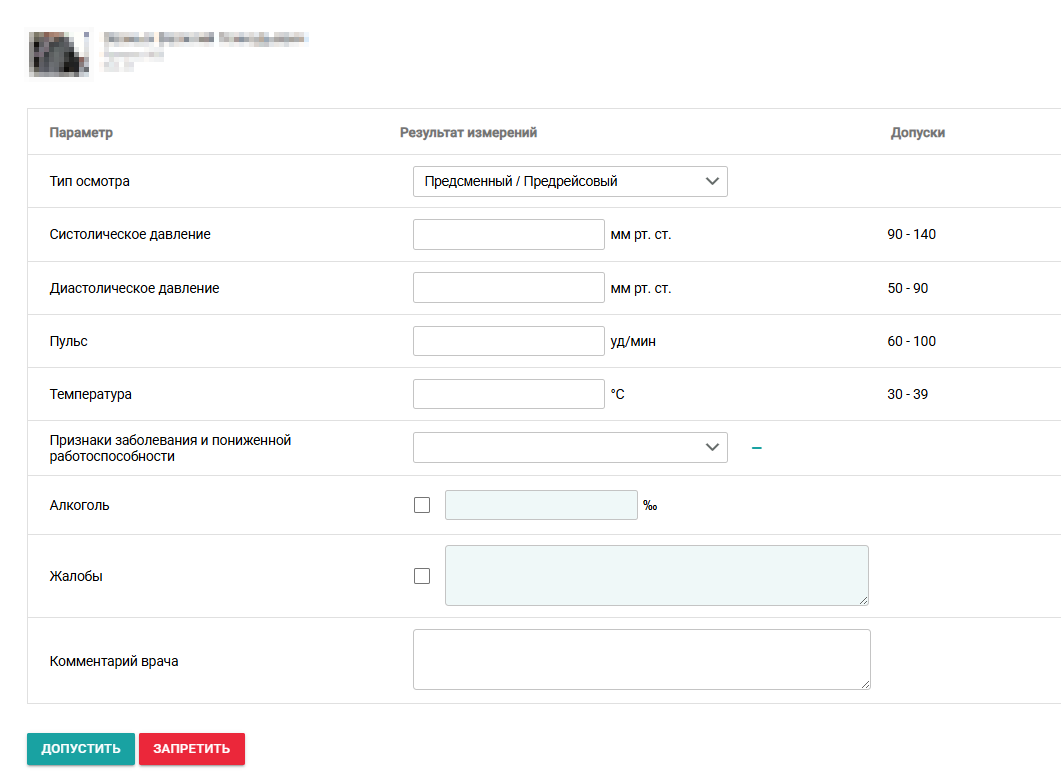Click the ЗАПРЕТИТЬ button
This screenshot has width=1061, height=779.
coord(191,749)
